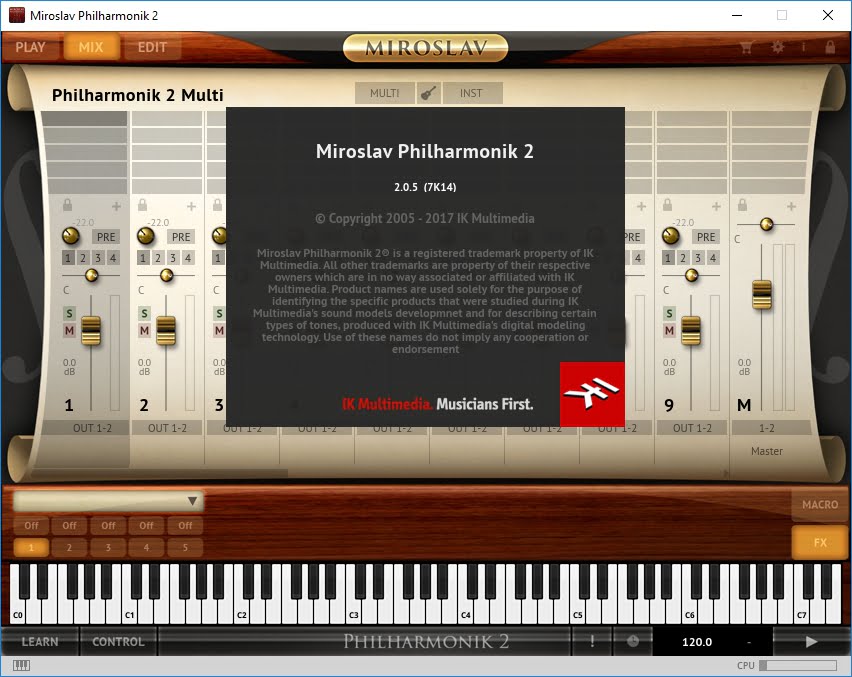
Task: Click the plus icon on channel 1
Action: click(x=116, y=206)
